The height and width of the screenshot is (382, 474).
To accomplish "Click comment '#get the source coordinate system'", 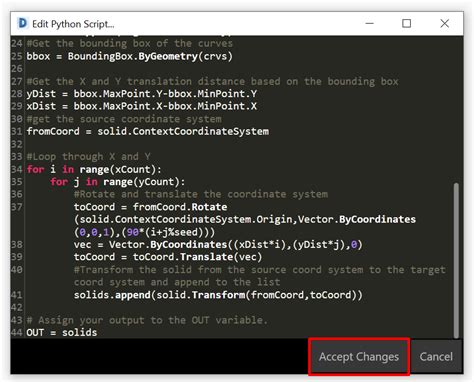I will 124,119.
